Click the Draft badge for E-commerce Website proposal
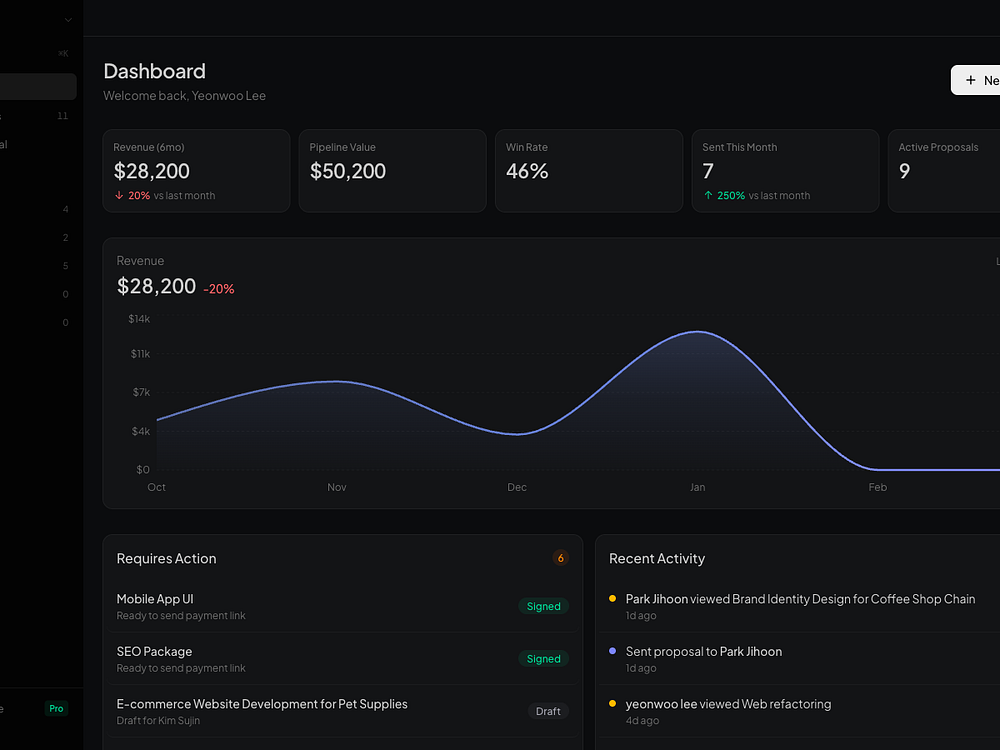This screenshot has height=750, width=1000. point(548,711)
